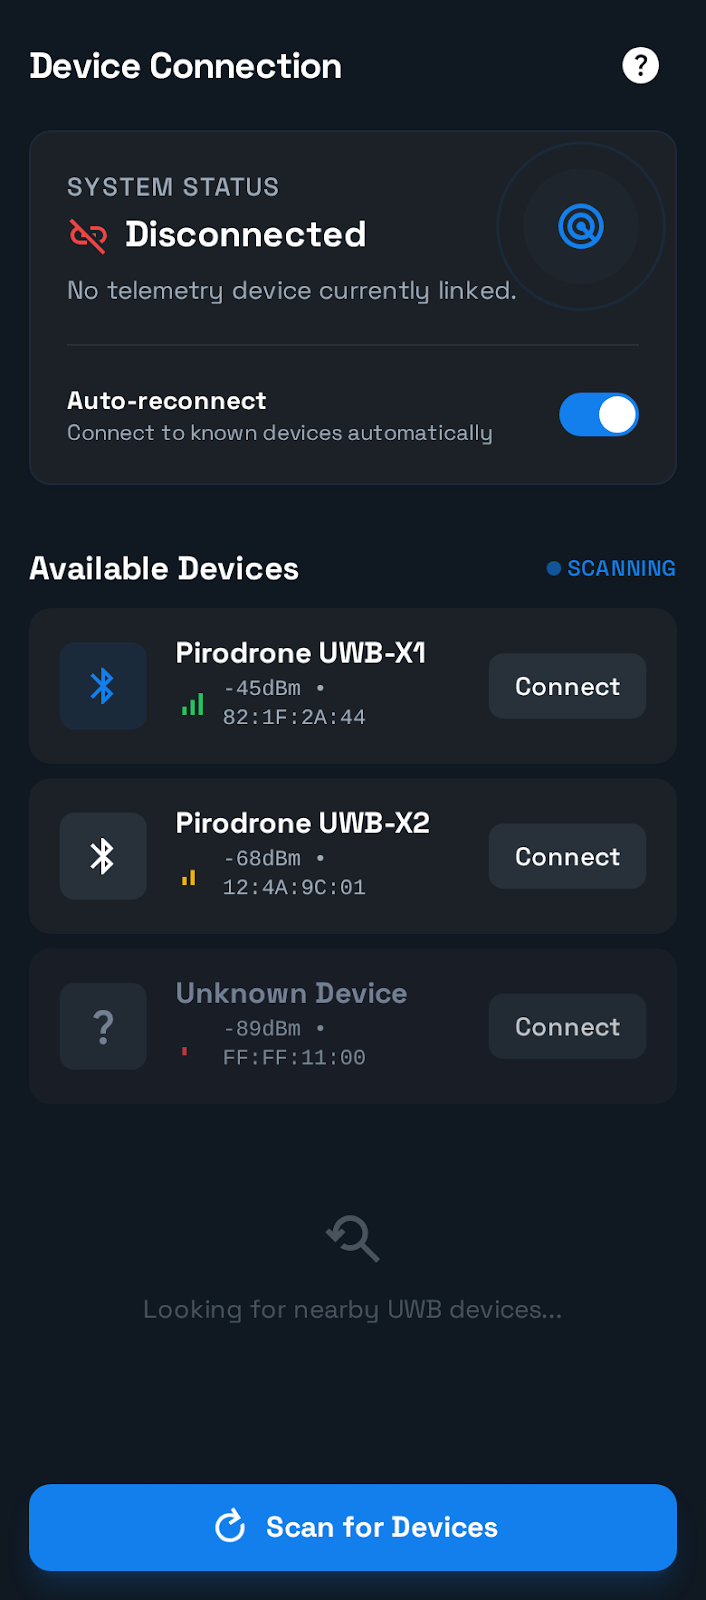Click the yellow signal bars on UWB-X2
The width and height of the screenshot is (706, 1600).
[x=189, y=875]
